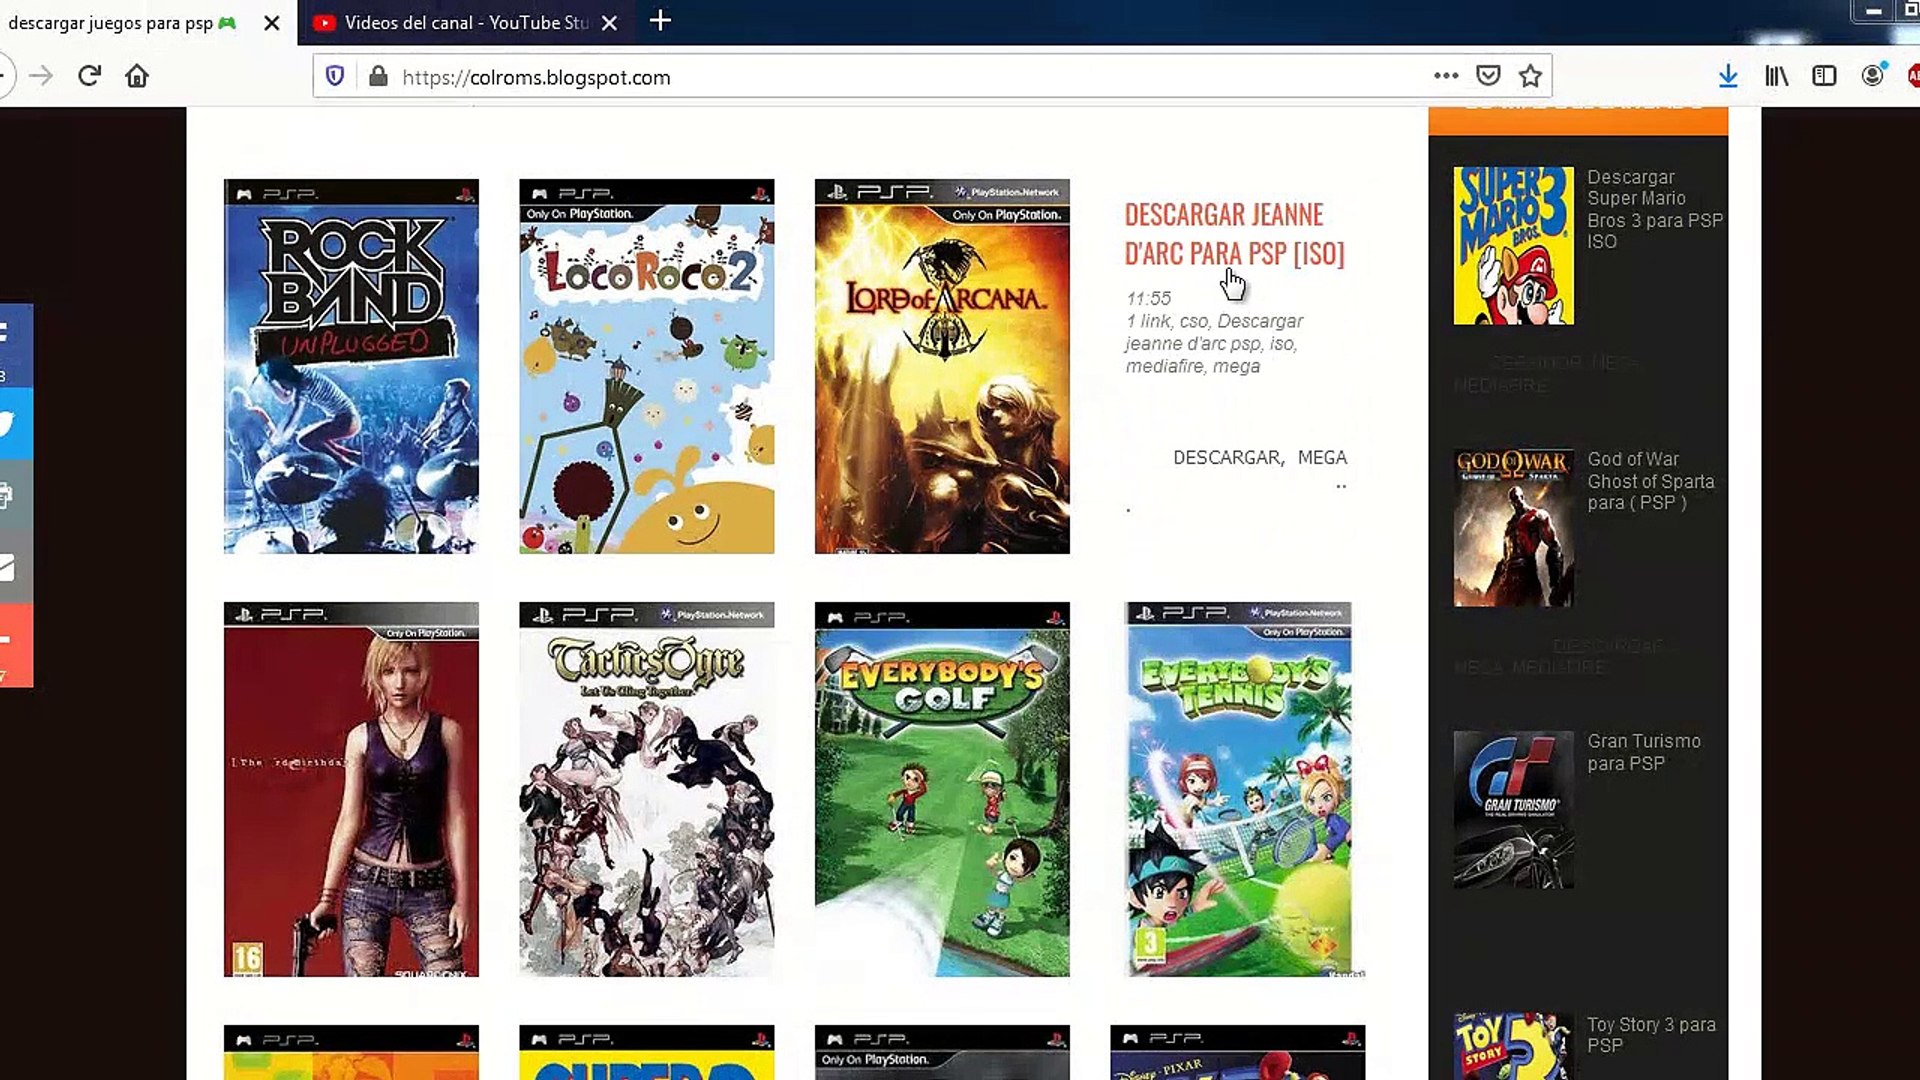Click the site padlock security icon
Image resolution: width=1920 pixels, height=1080 pixels.
tap(378, 76)
